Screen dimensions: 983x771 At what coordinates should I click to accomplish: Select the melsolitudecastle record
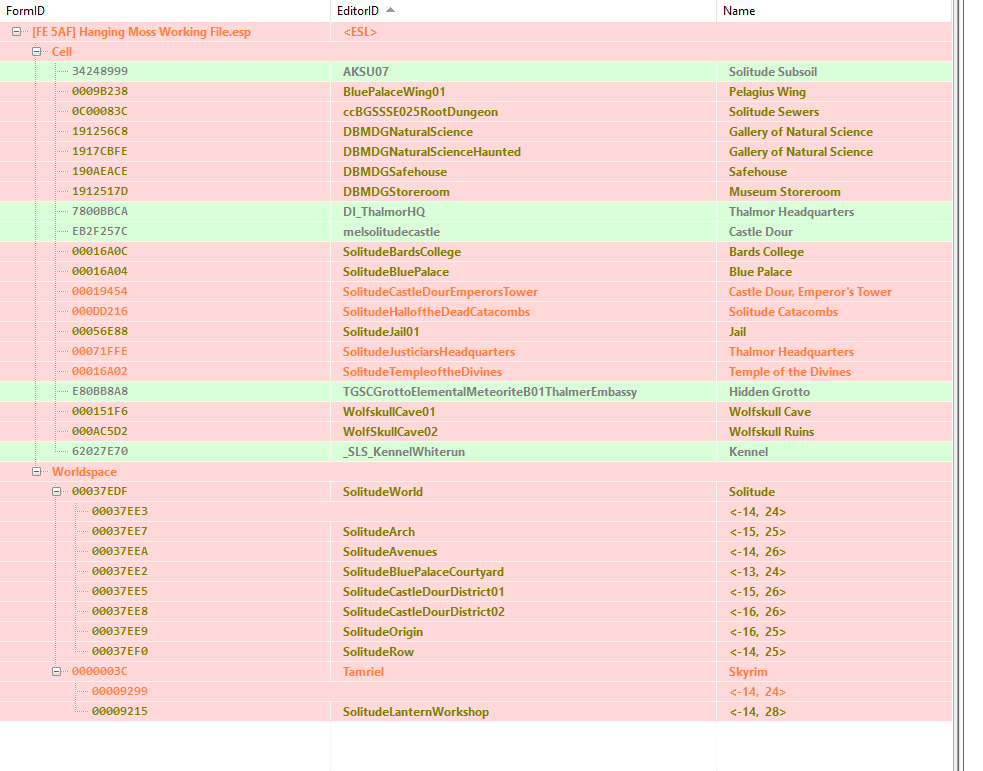click(476, 232)
